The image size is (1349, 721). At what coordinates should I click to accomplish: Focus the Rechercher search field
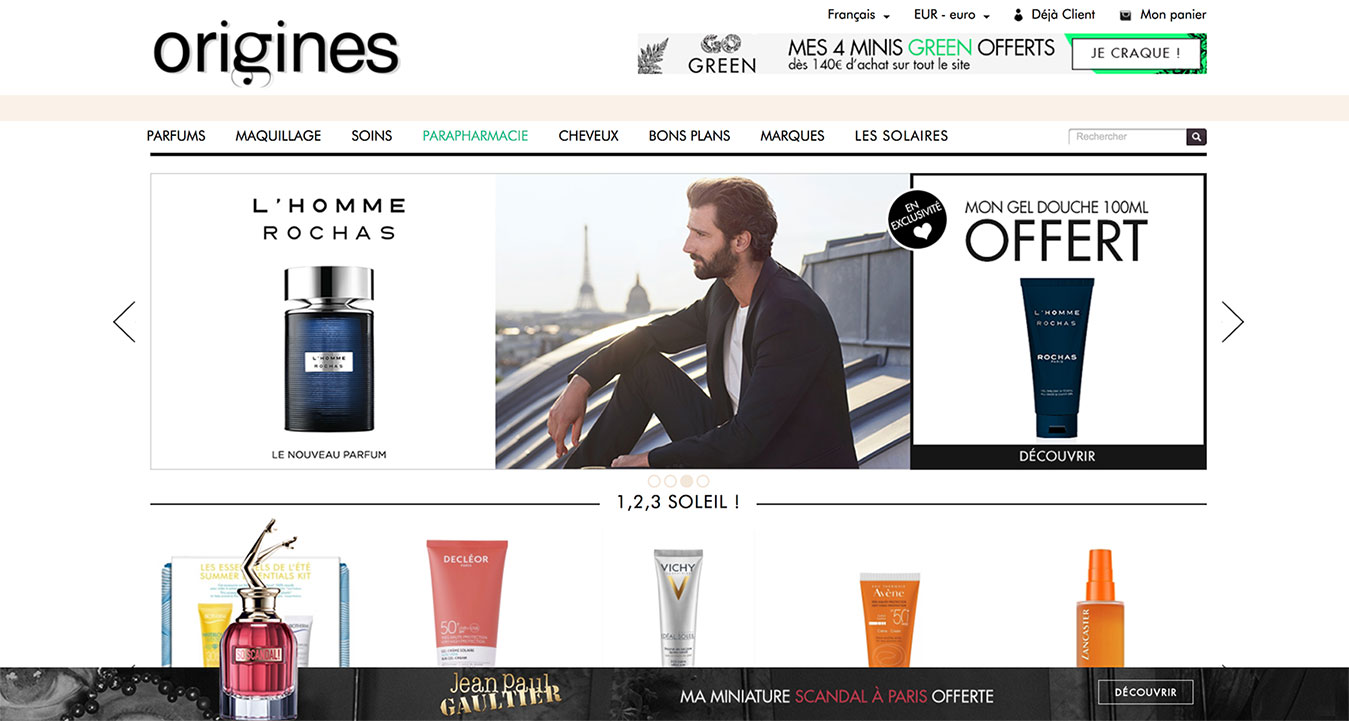click(1127, 137)
